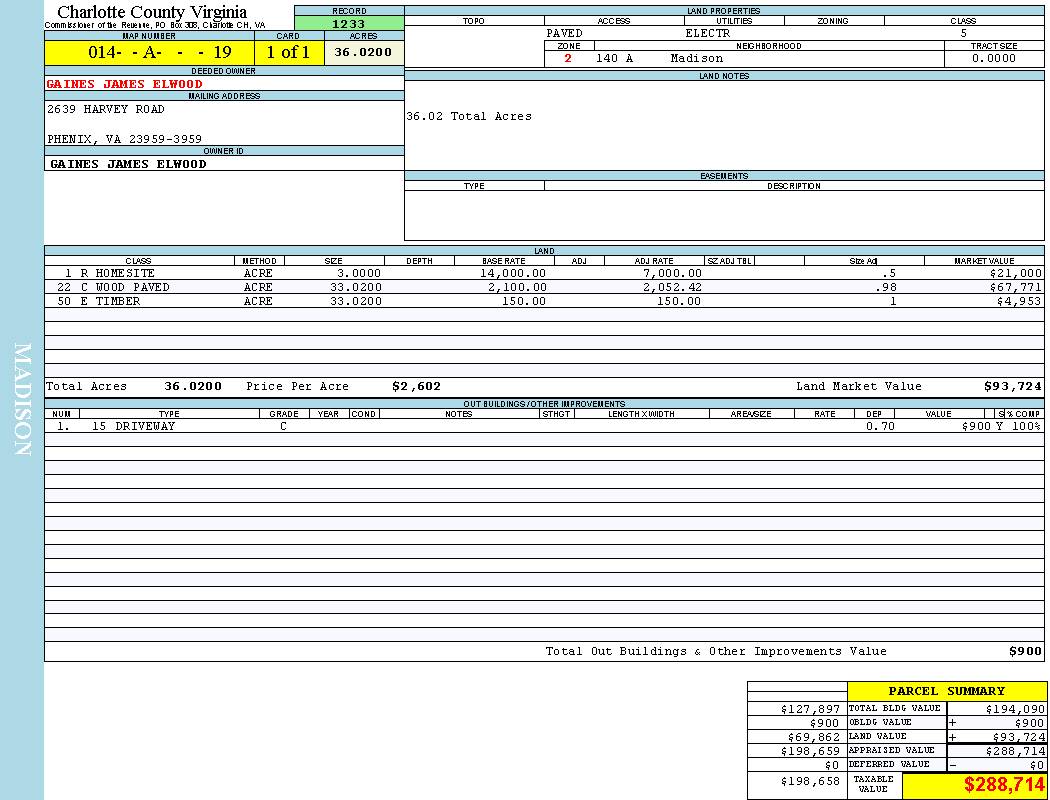
Task: Click the Land Market Value total $93,724
Action: point(1012,386)
